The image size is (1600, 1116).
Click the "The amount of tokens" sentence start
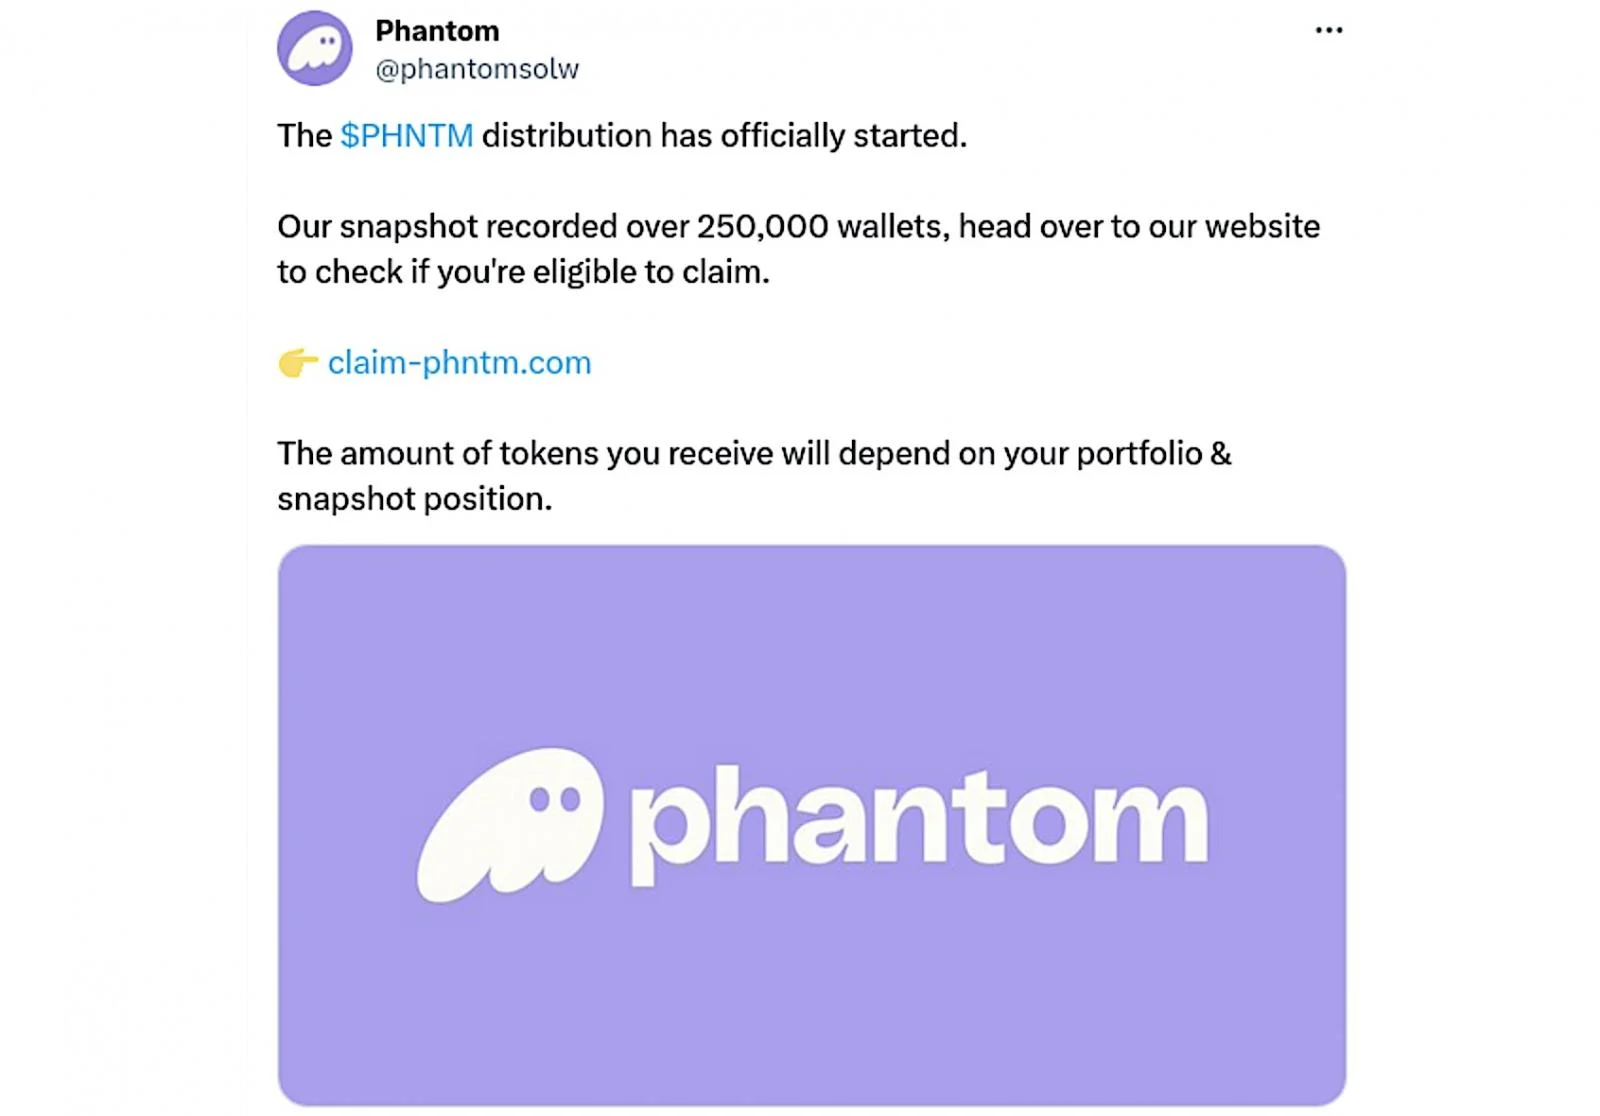(385, 454)
